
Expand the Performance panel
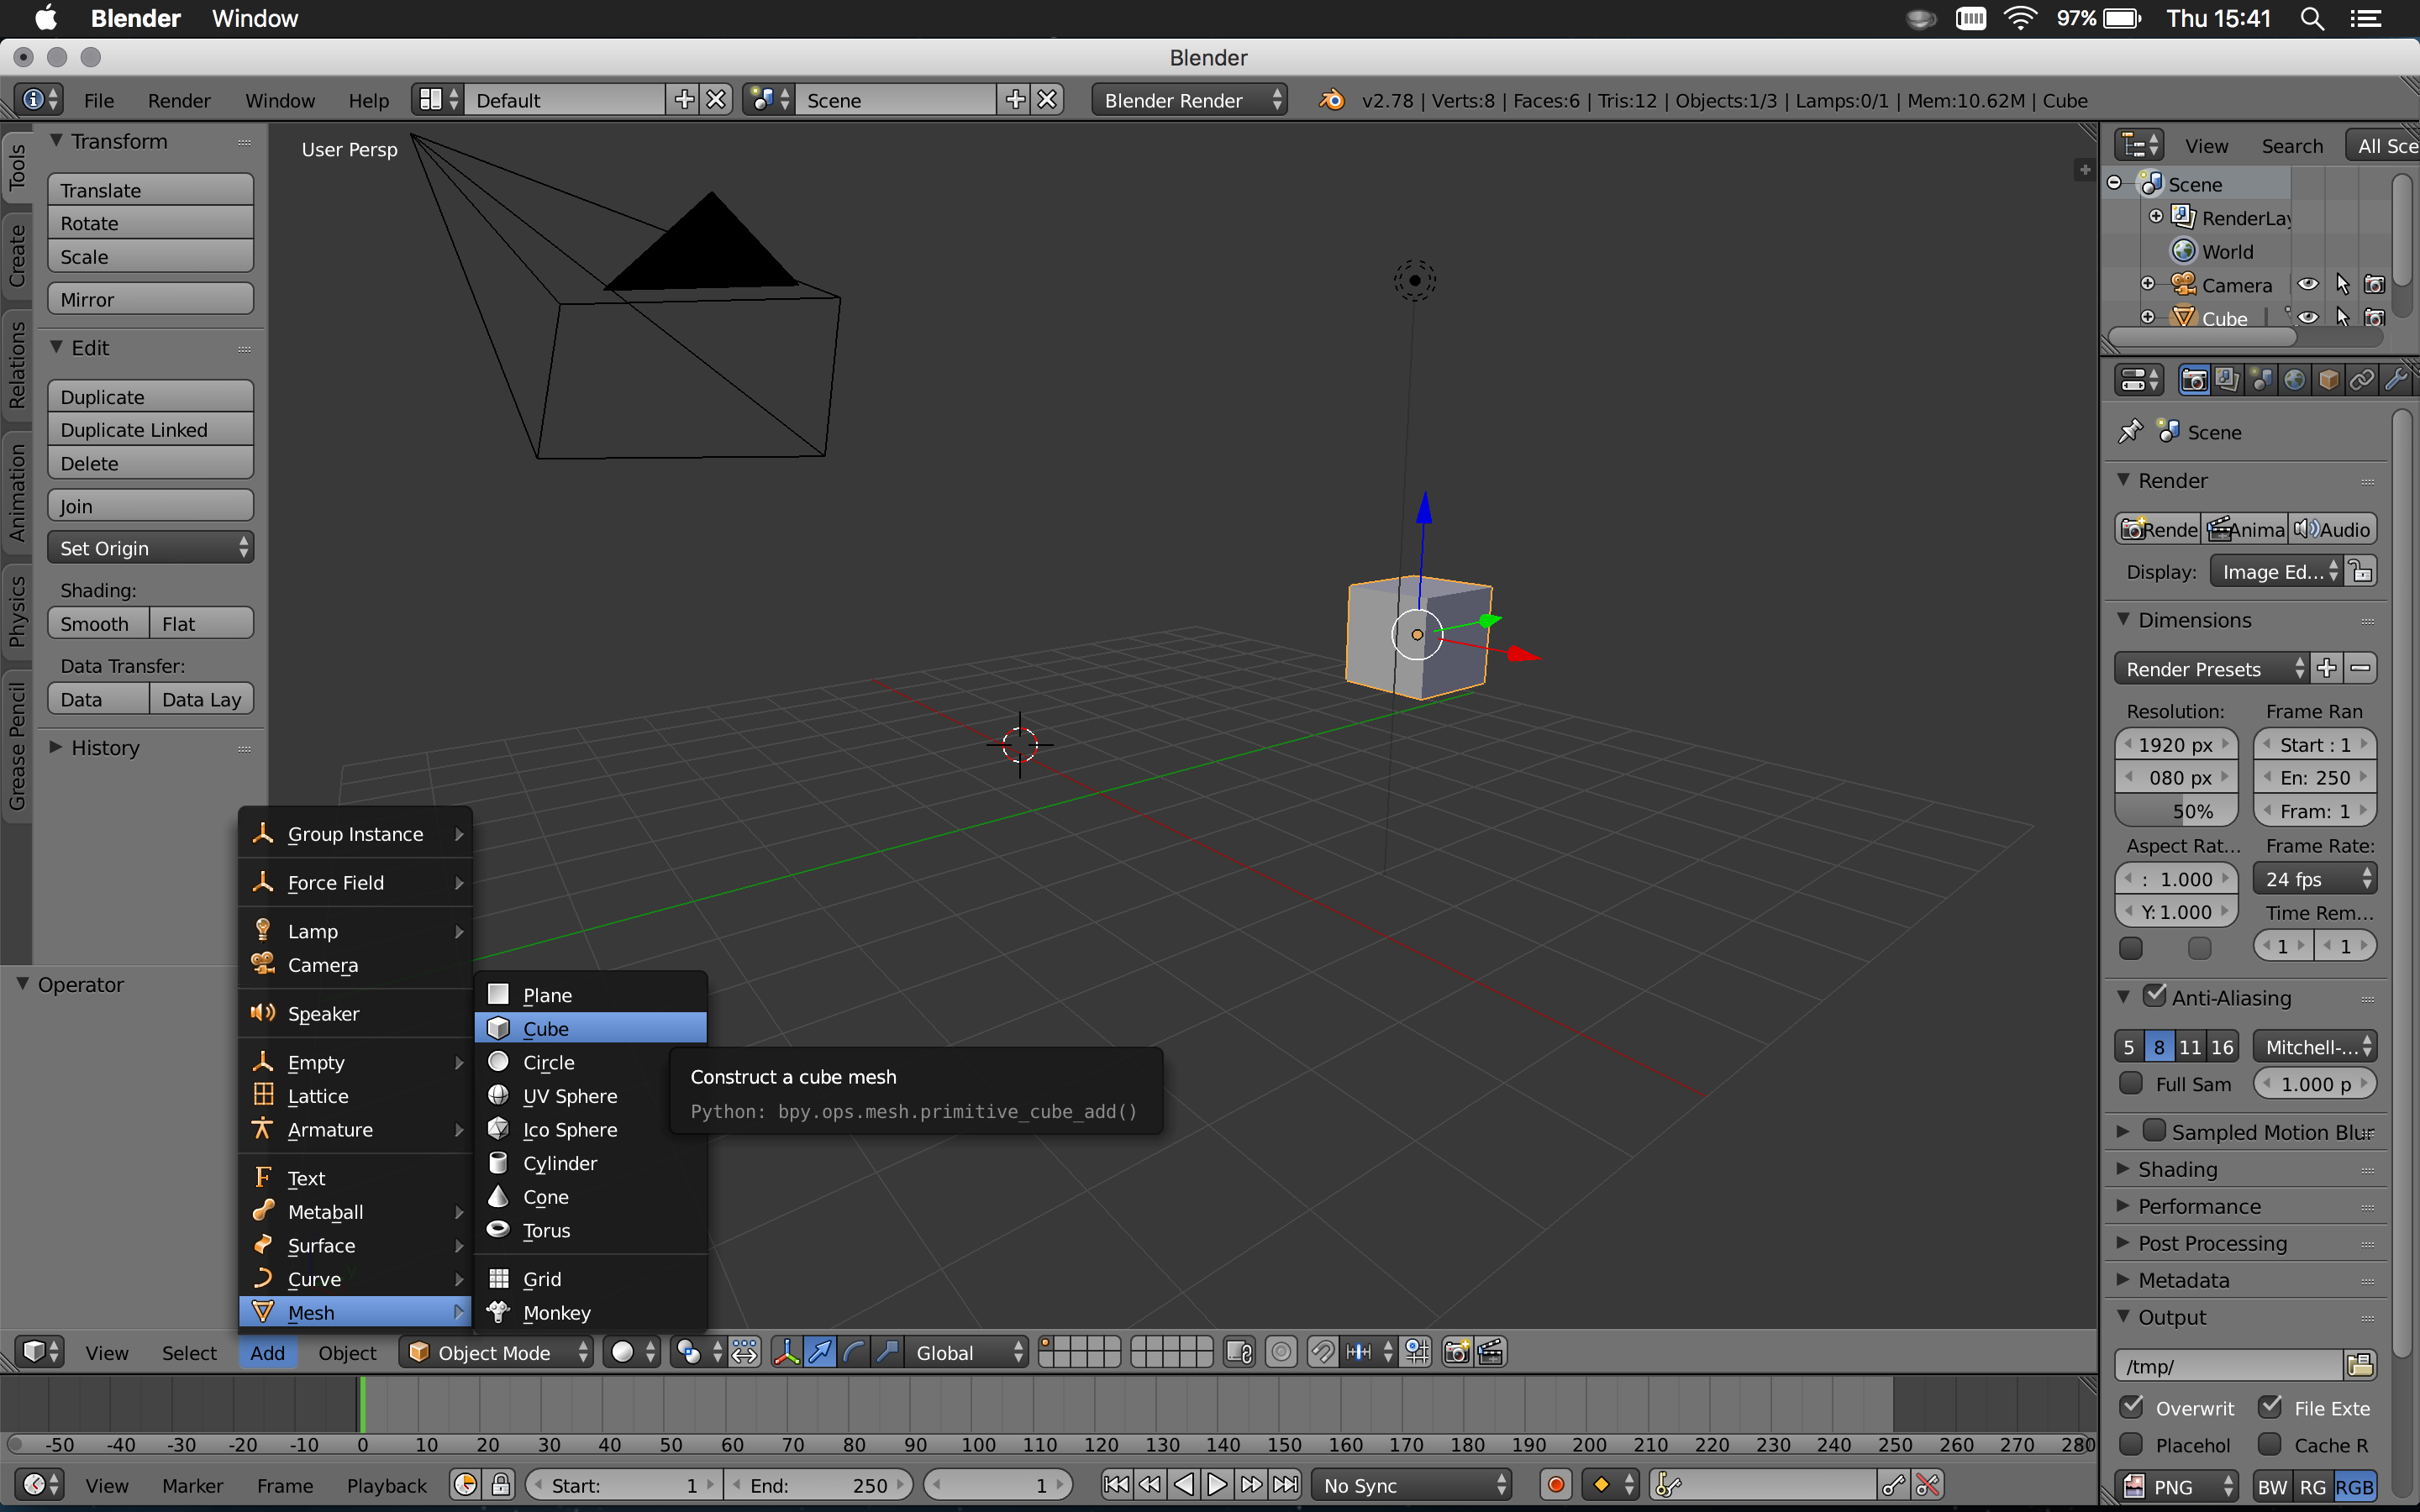tap(2198, 1206)
